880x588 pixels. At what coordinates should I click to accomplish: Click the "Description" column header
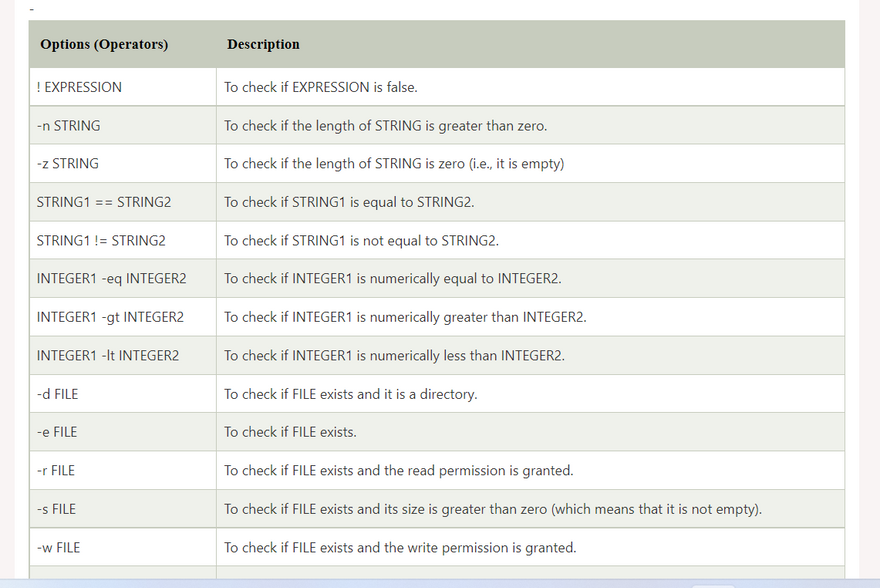[x=263, y=44]
